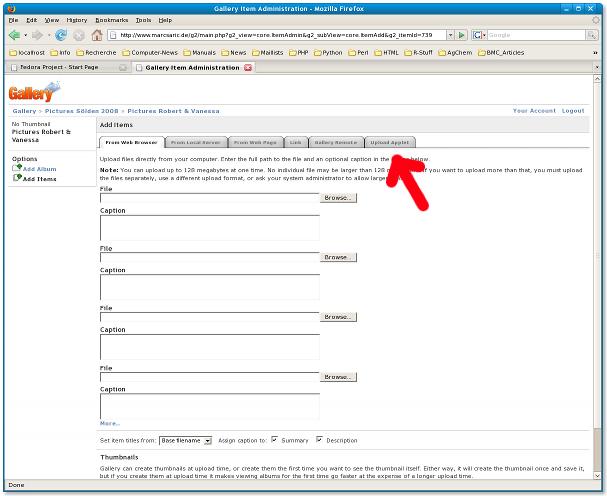Click the Forward navigation arrow
The height and width of the screenshot is (496, 607).
[38, 35]
